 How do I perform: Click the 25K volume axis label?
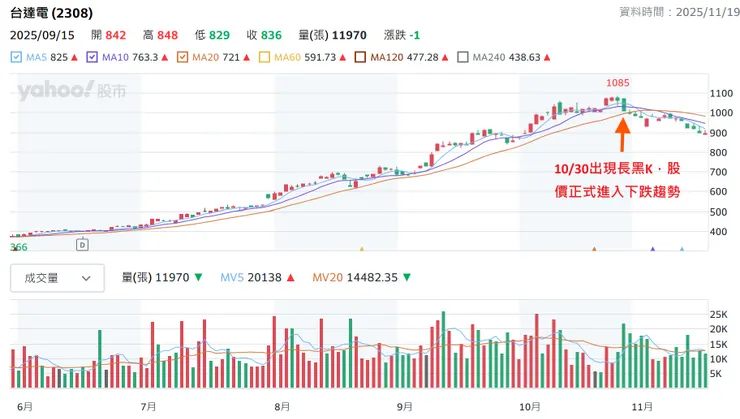click(719, 314)
